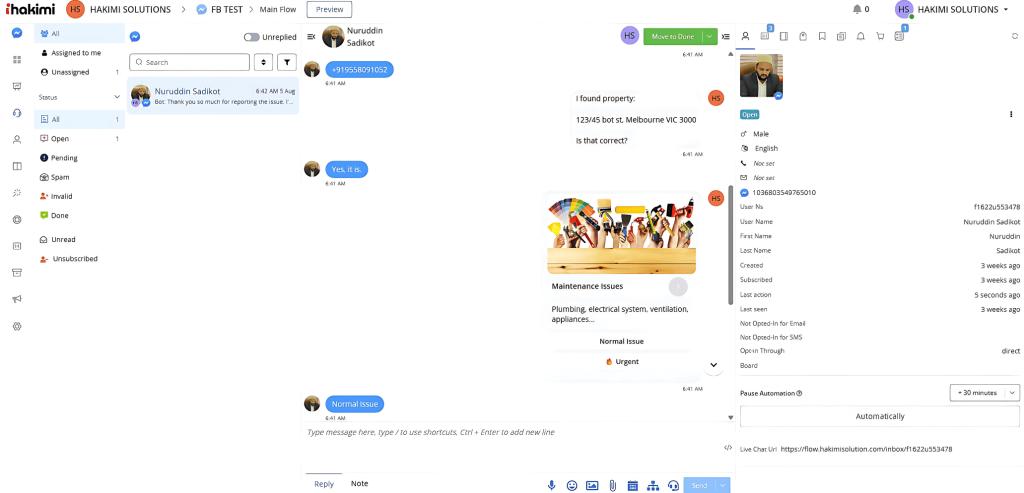Click the paperclip attachment icon
1024x493 pixels.
click(x=613, y=485)
